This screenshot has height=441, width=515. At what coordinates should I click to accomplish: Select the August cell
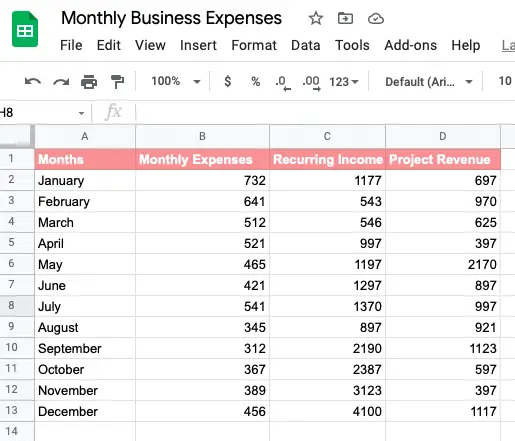click(85, 327)
